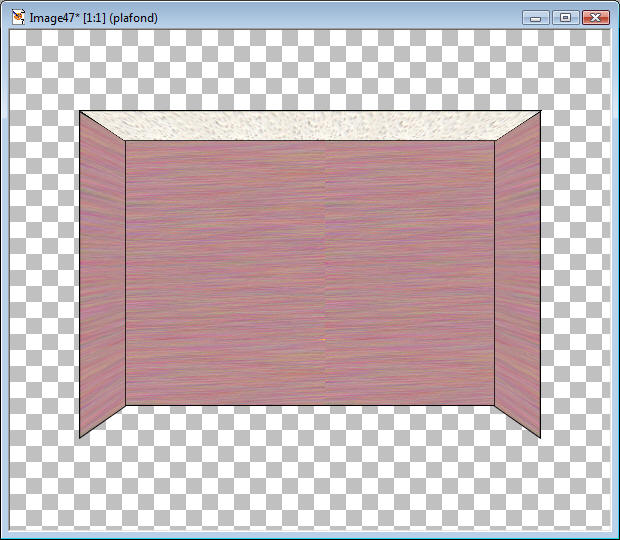Viewport: 620px width, 540px height.
Task: Close the Image47 window
Action: point(595,18)
